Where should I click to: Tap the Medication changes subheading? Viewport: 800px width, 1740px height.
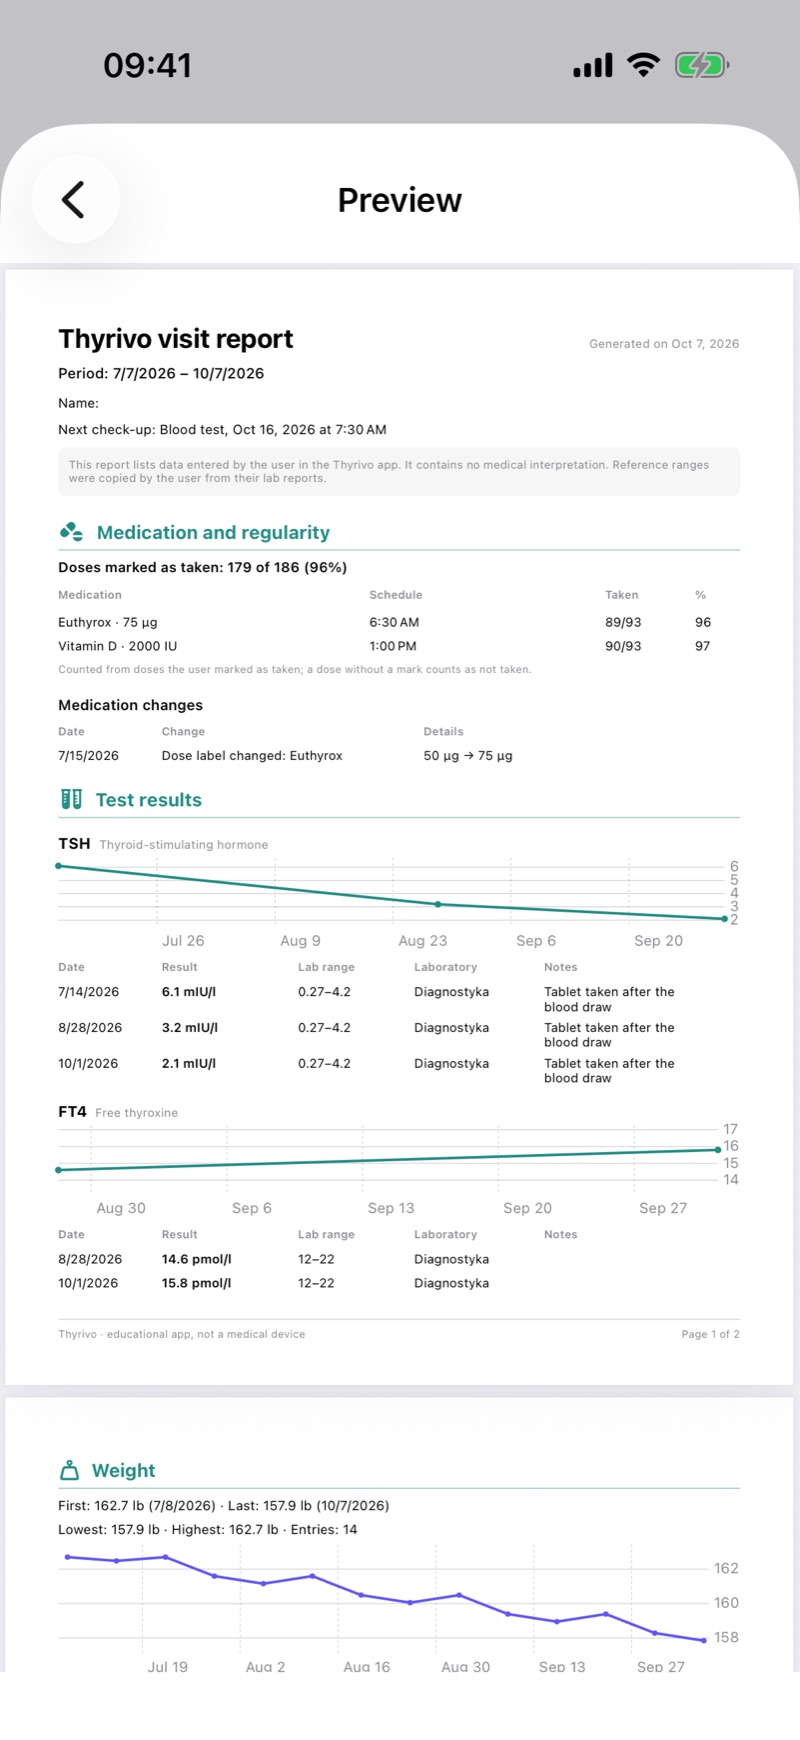[x=130, y=705]
